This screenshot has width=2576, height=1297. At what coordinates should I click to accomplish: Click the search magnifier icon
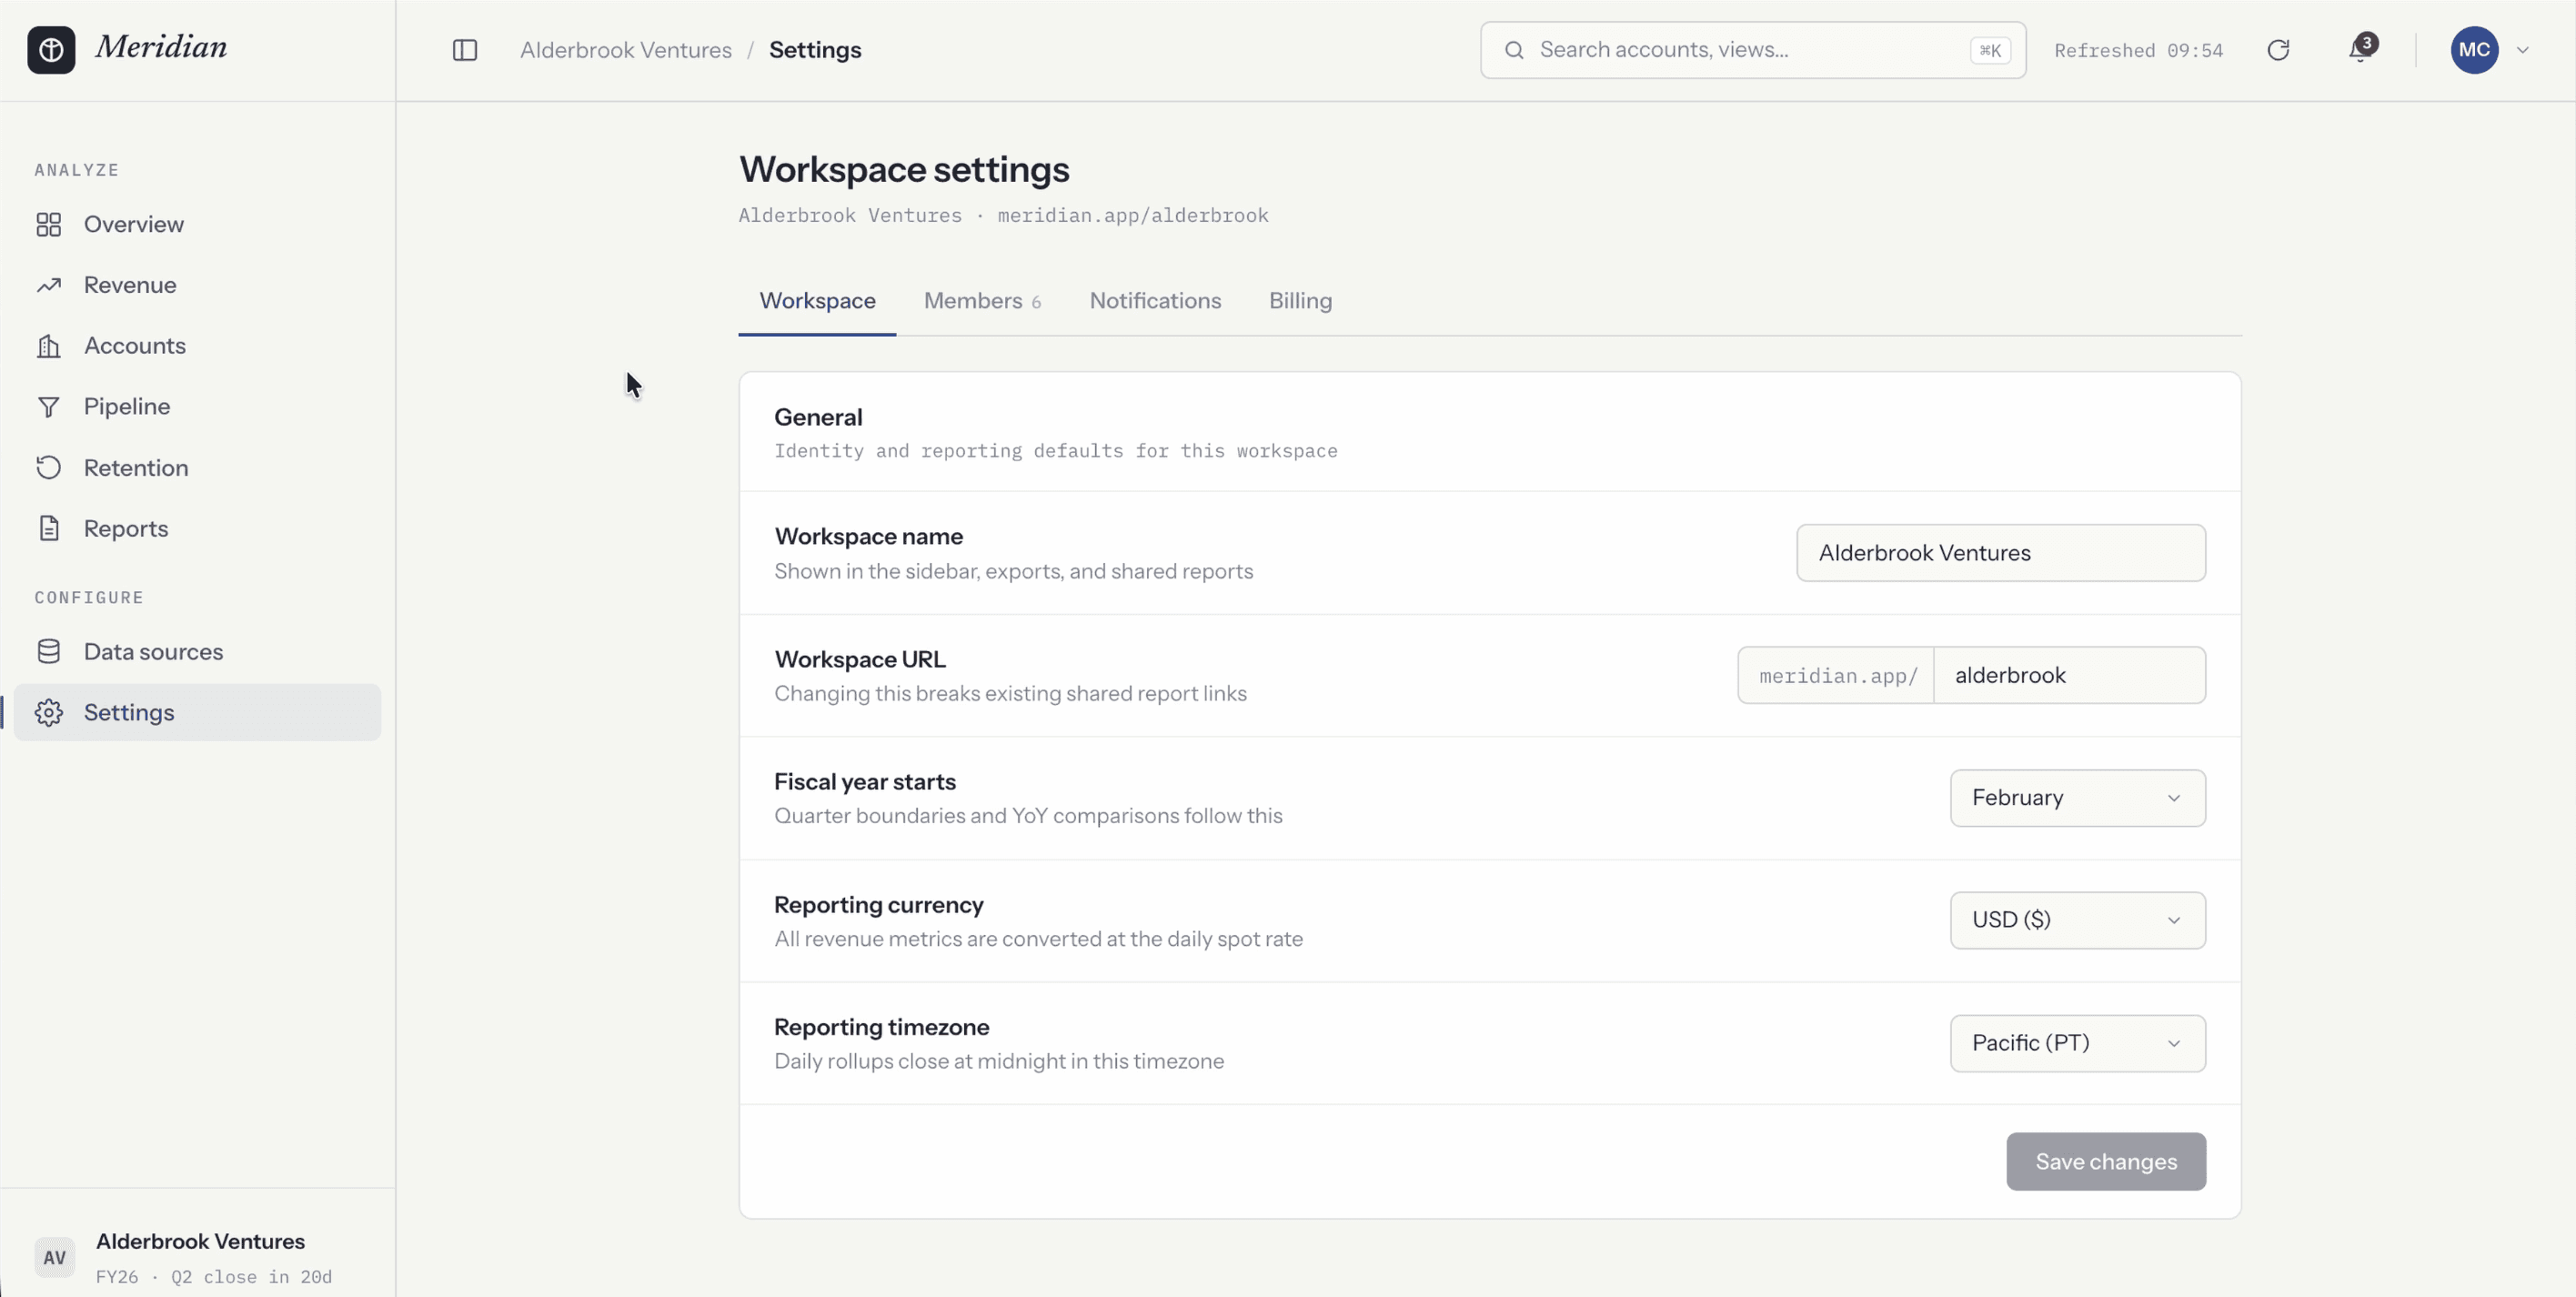1514,50
